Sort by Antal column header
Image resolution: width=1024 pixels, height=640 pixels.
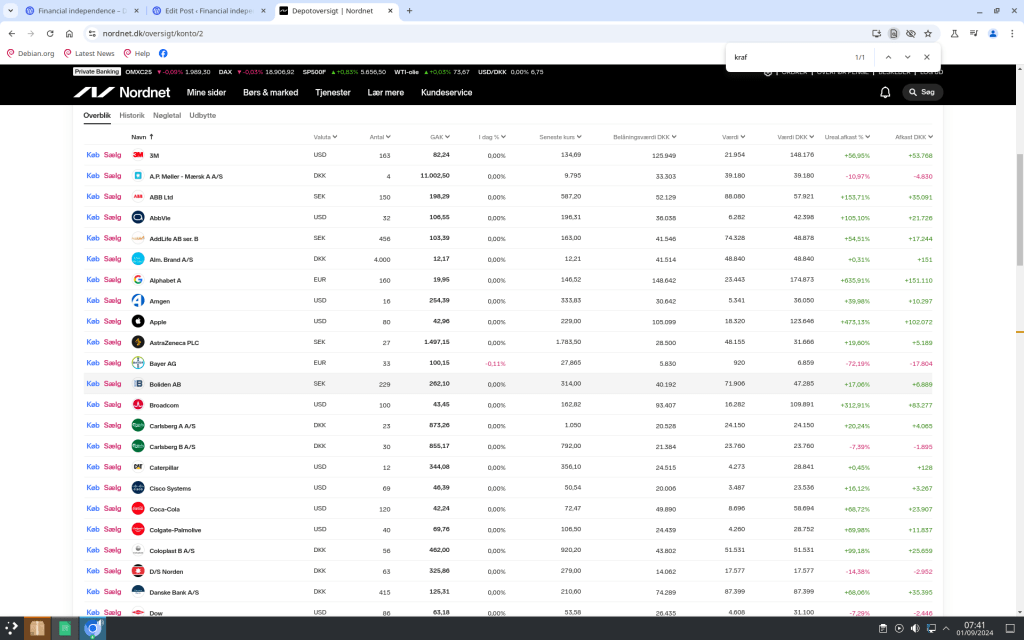[378, 136]
